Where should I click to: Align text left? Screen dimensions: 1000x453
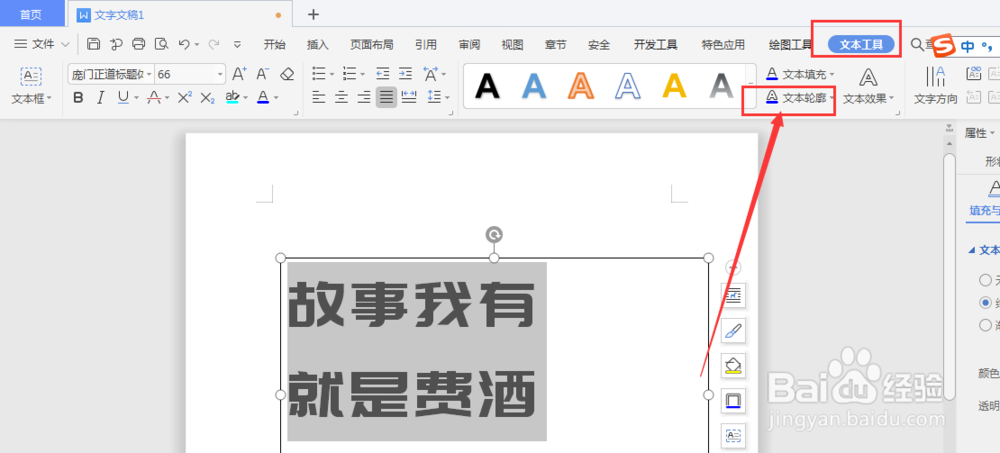[319, 98]
